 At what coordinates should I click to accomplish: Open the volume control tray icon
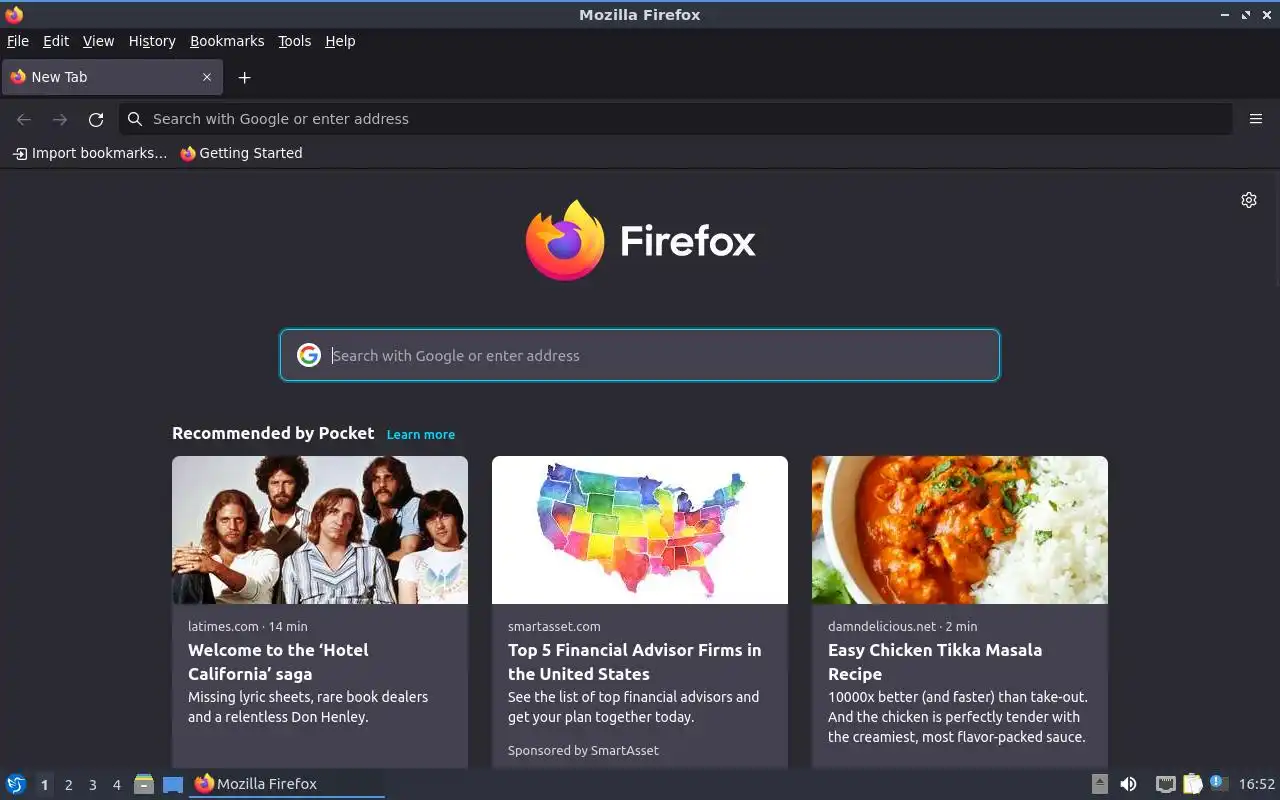click(1128, 784)
